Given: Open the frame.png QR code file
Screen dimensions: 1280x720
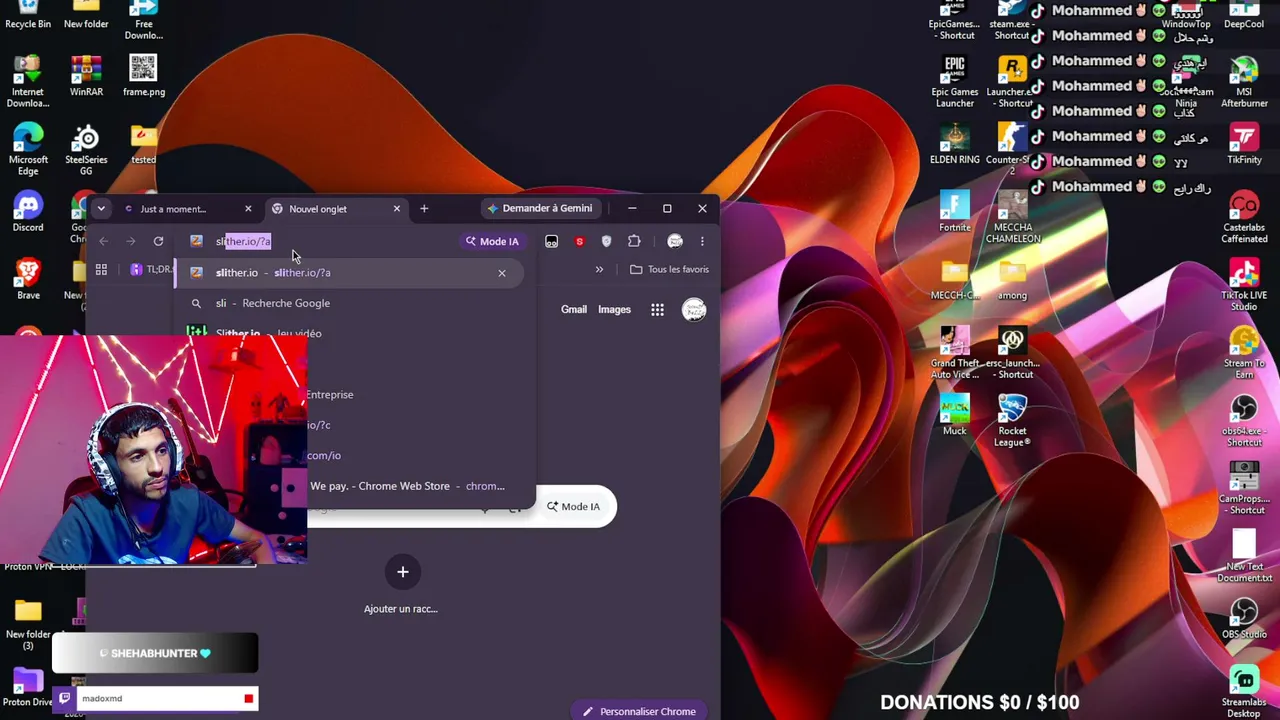Looking at the screenshot, I should (143, 76).
